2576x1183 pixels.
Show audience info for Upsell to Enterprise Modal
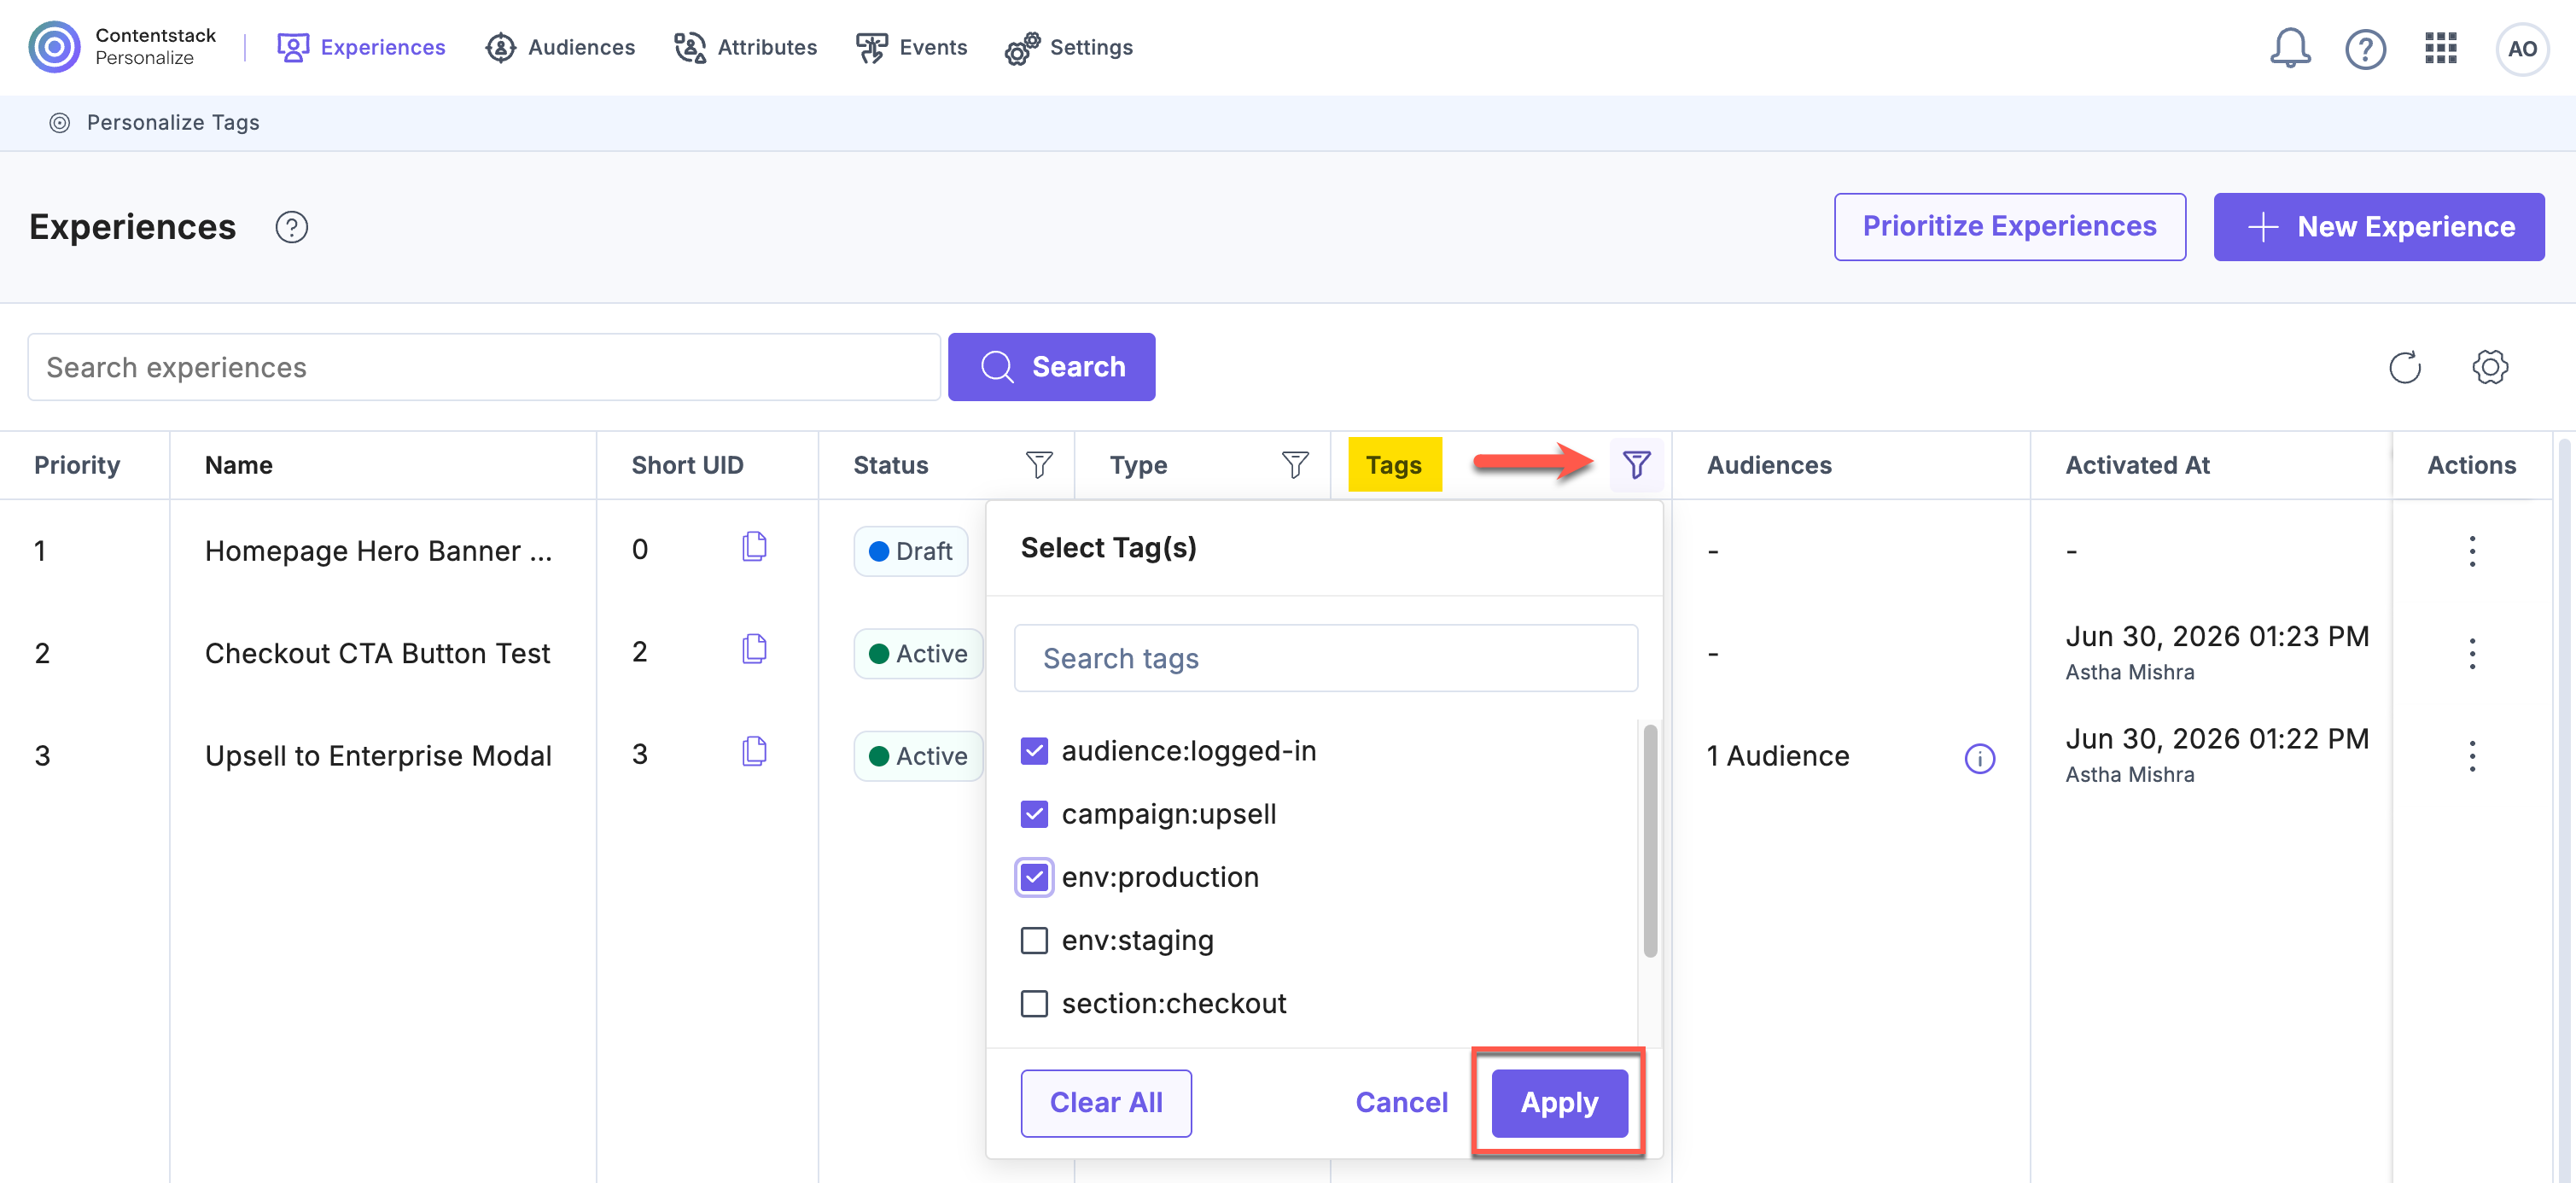click(x=1979, y=758)
